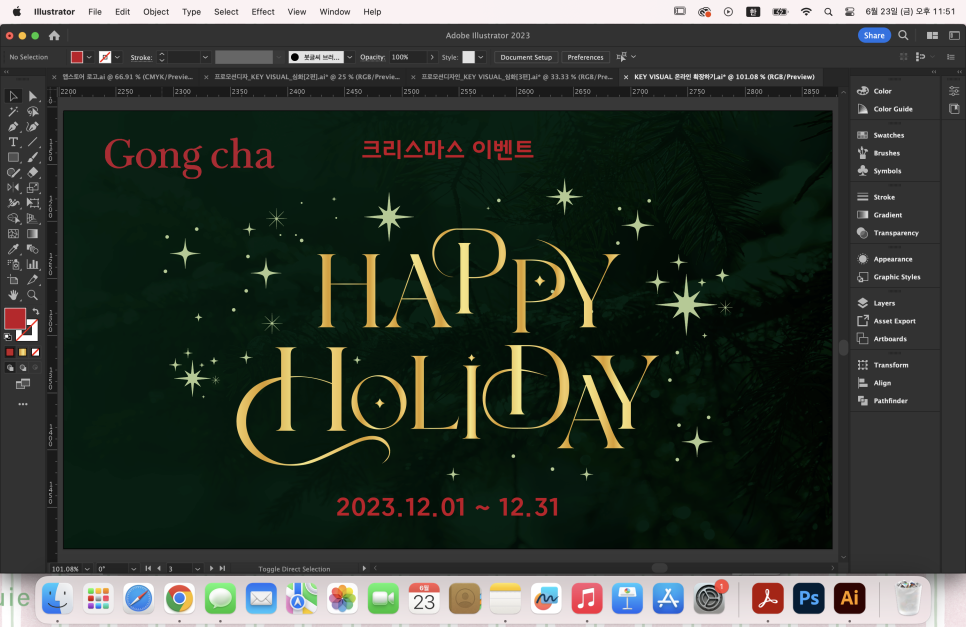Screen dimensions: 966x627
Task: Swap fill and stroke colors
Action: 36,312
